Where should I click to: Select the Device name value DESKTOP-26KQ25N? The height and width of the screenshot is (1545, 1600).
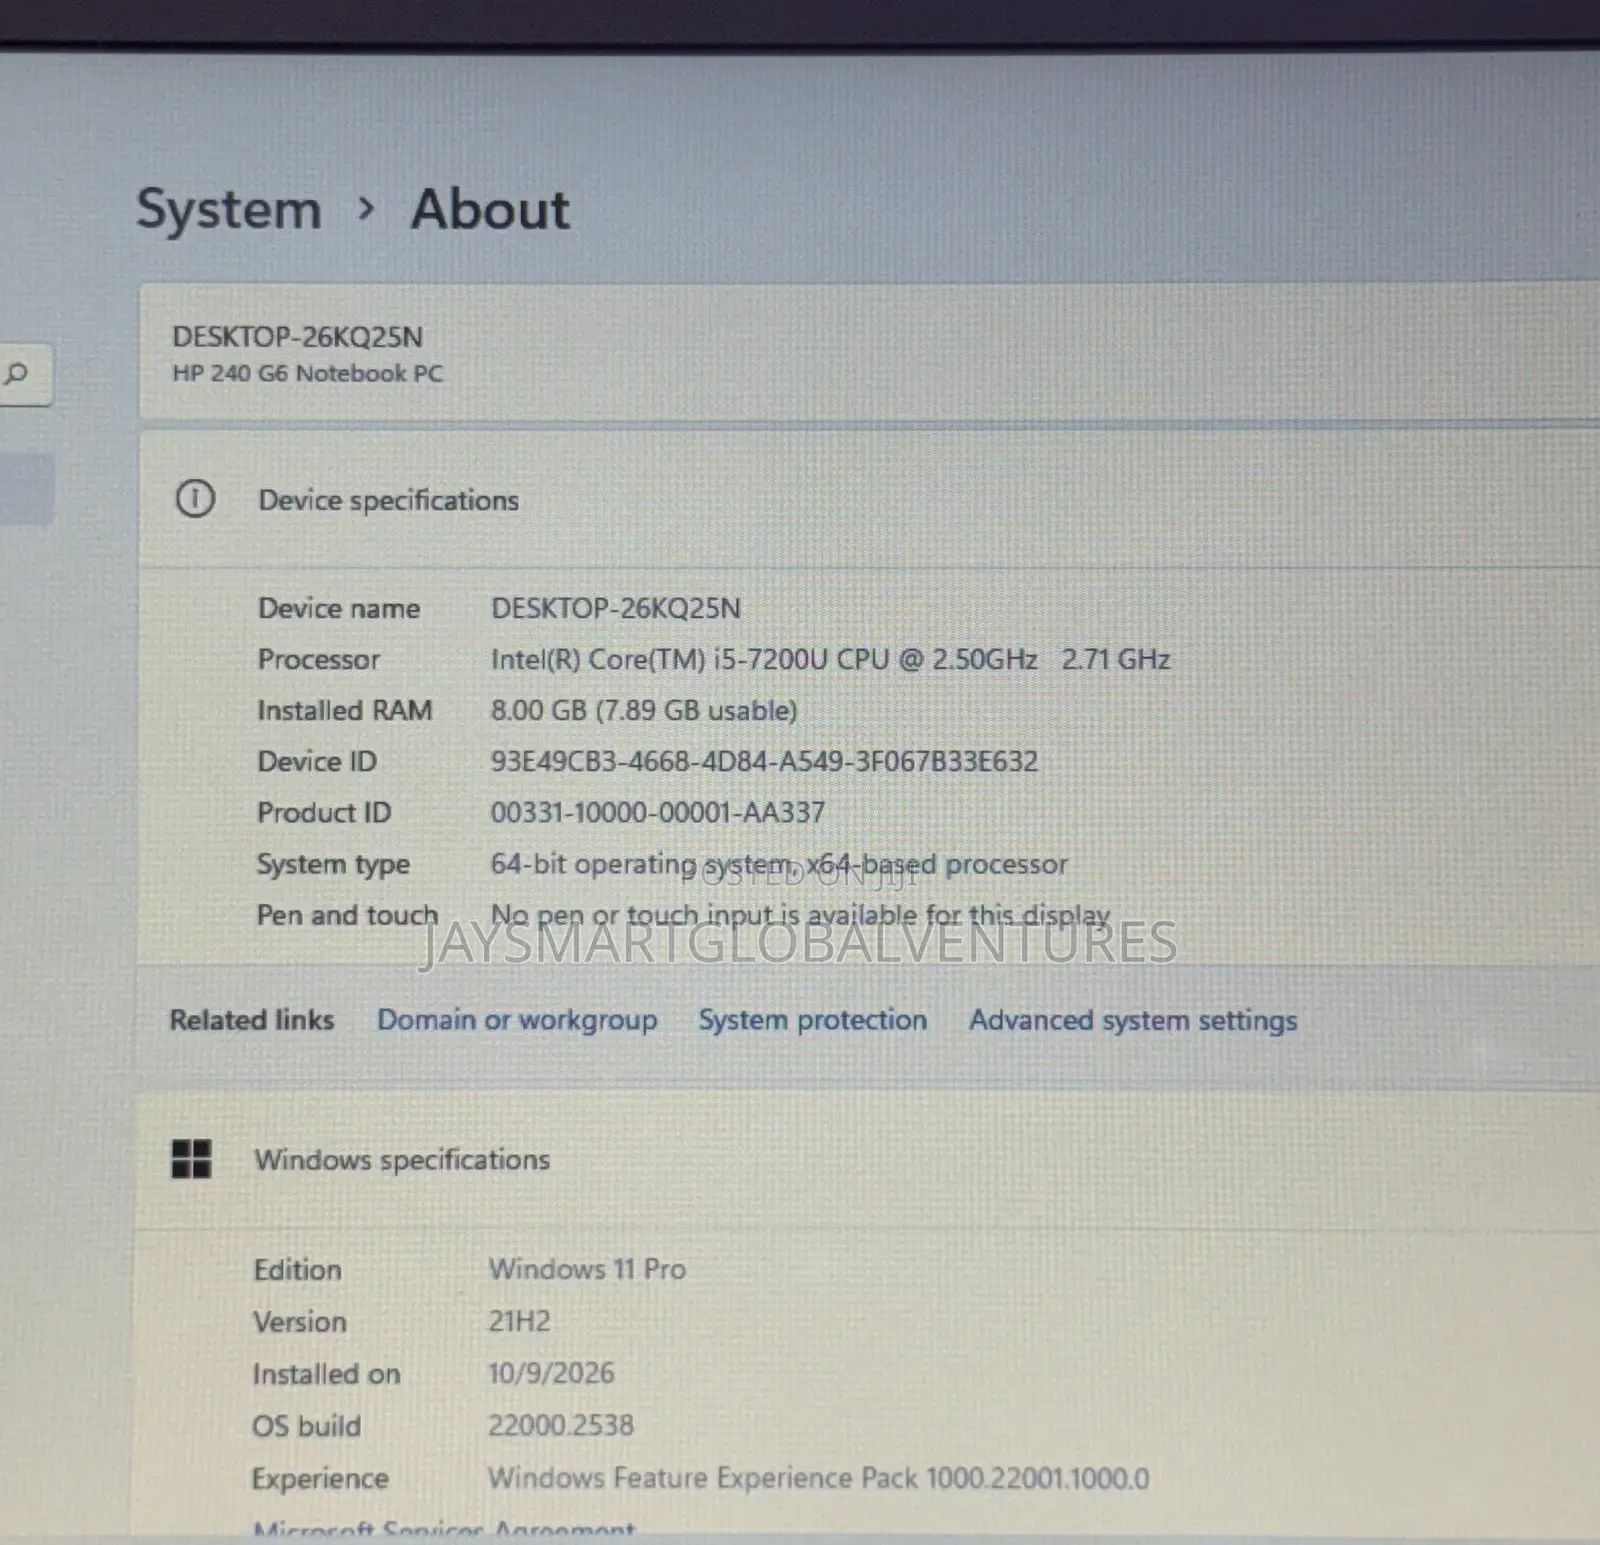(616, 608)
